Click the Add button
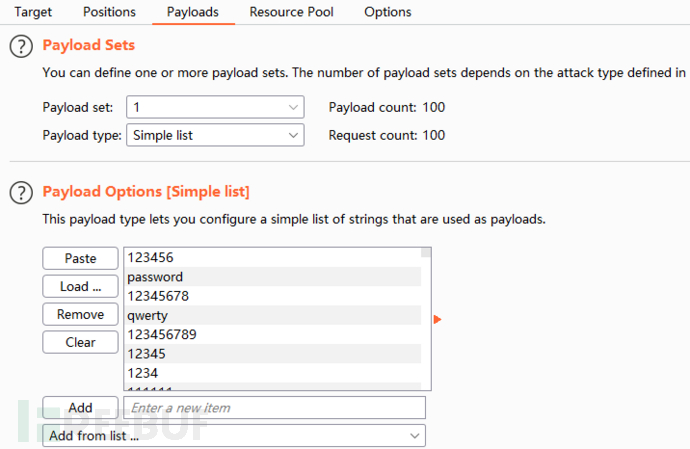This screenshot has width=690, height=449. (x=80, y=408)
